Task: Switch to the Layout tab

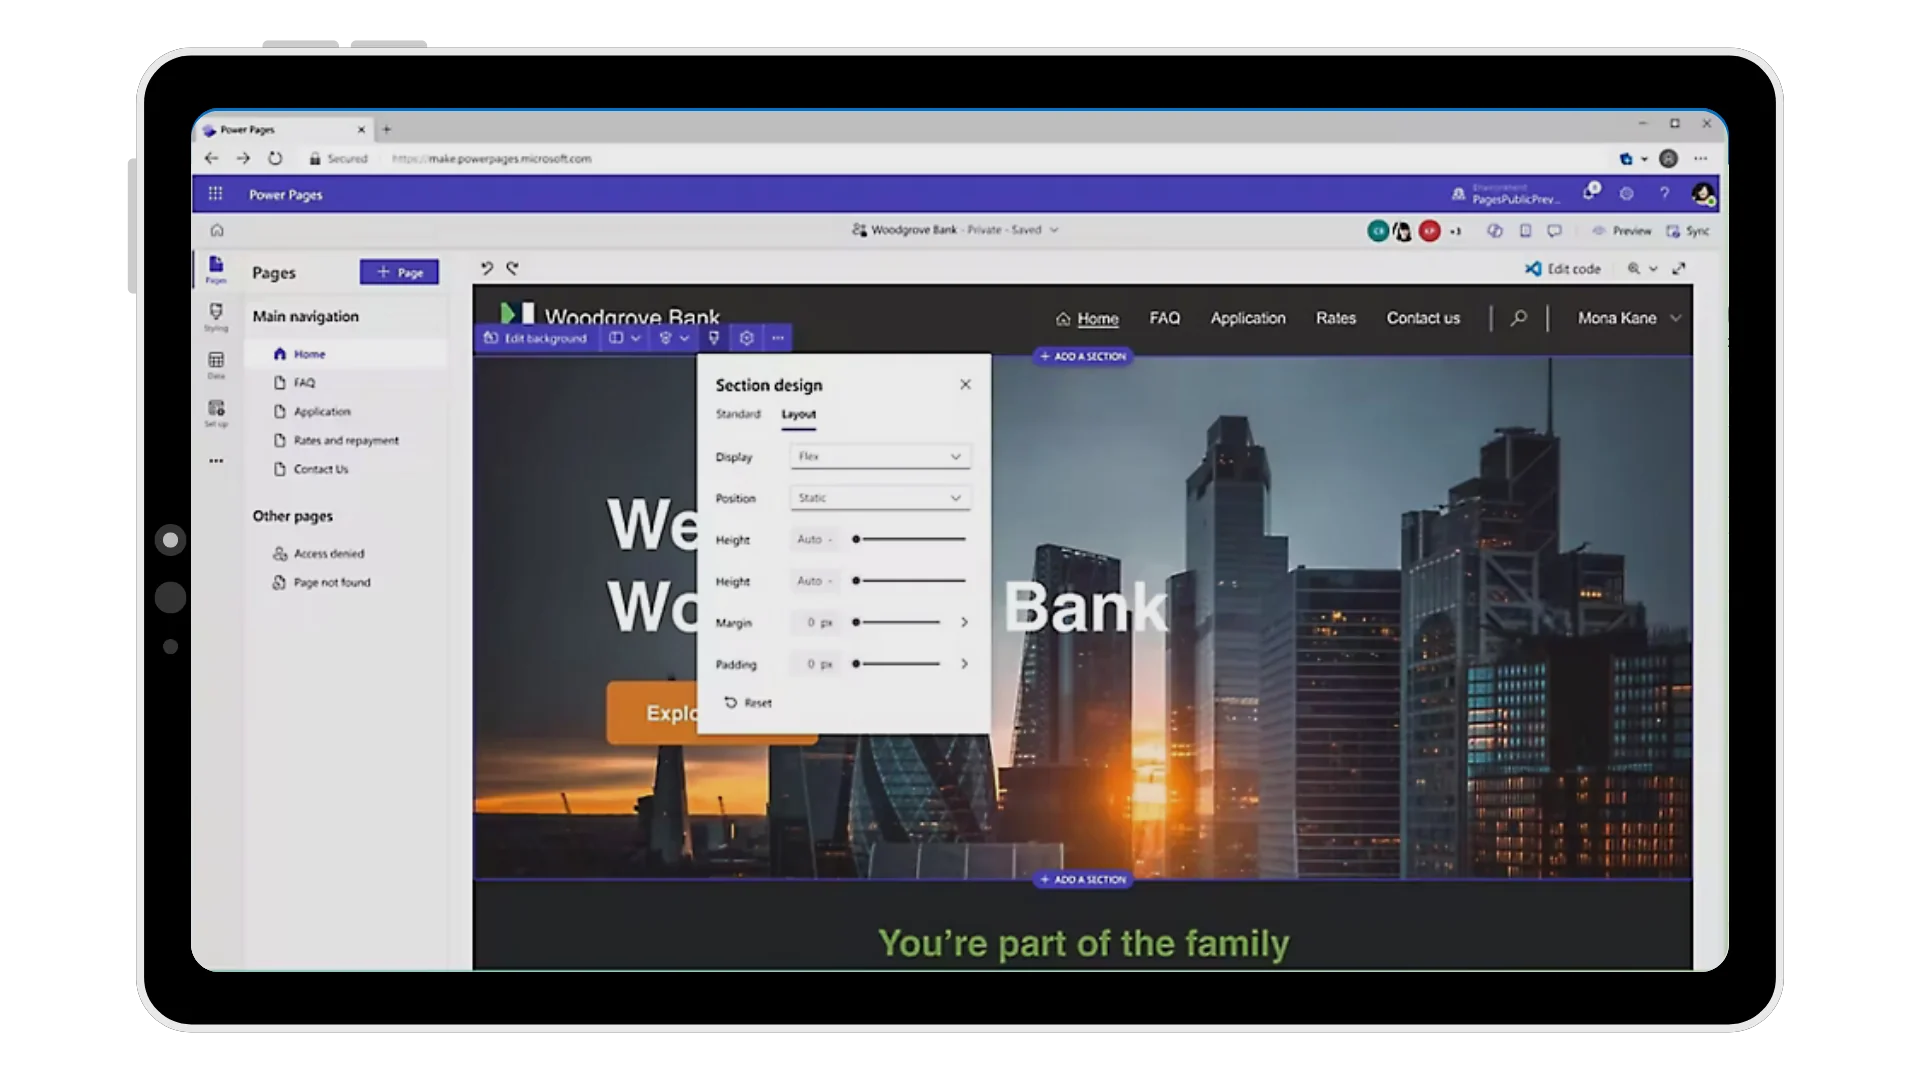Action: click(x=798, y=414)
